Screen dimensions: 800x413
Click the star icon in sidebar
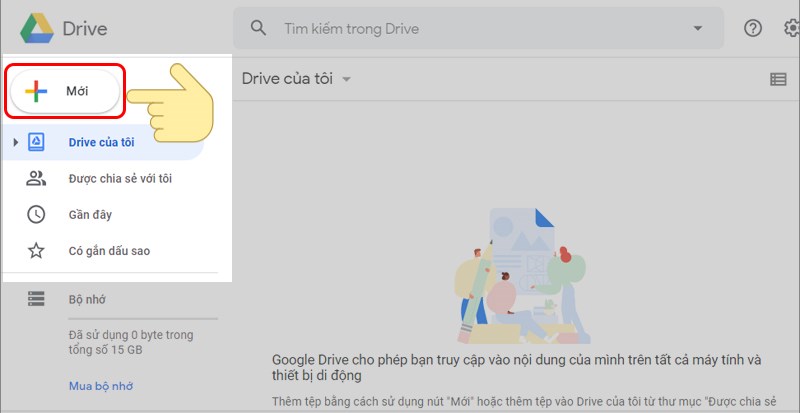coord(36,251)
